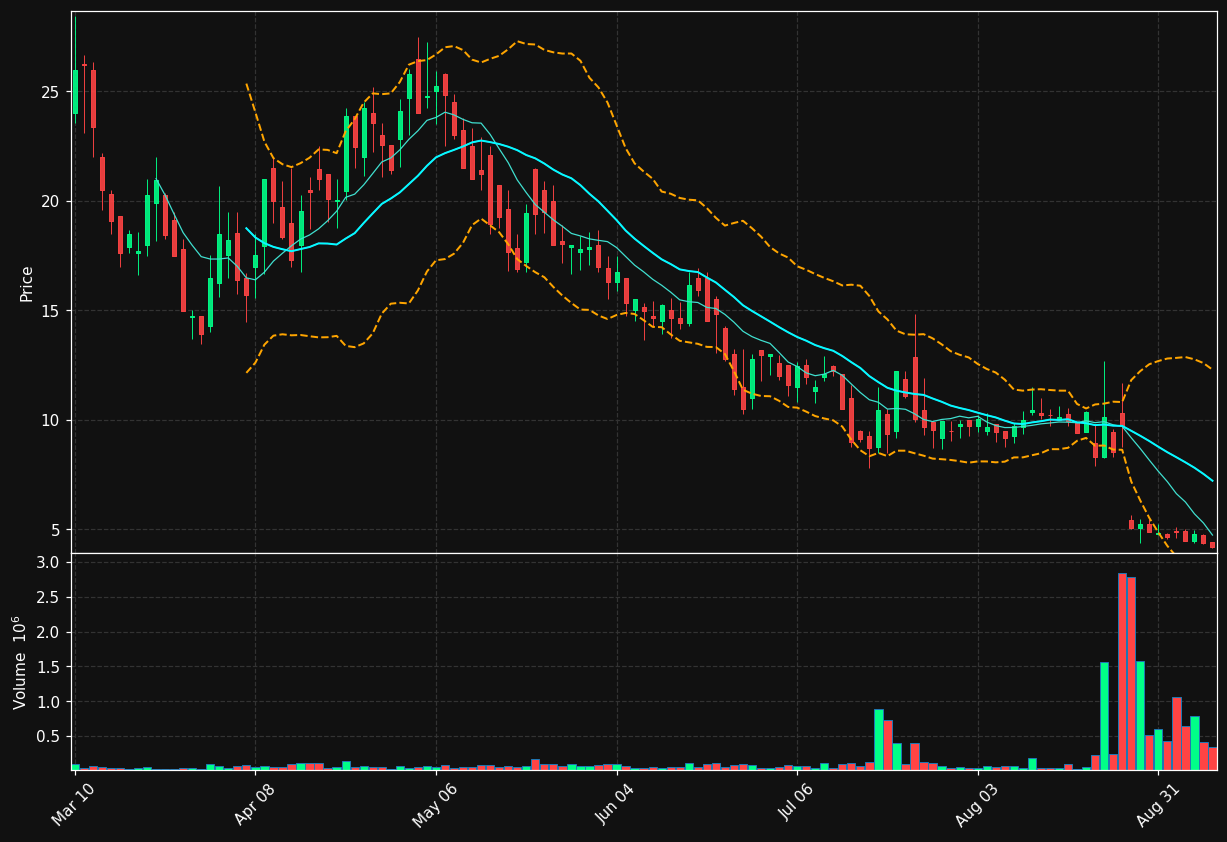Select the volume tick label '1.0'
This screenshot has height=842, width=1227.
tap(50, 702)
